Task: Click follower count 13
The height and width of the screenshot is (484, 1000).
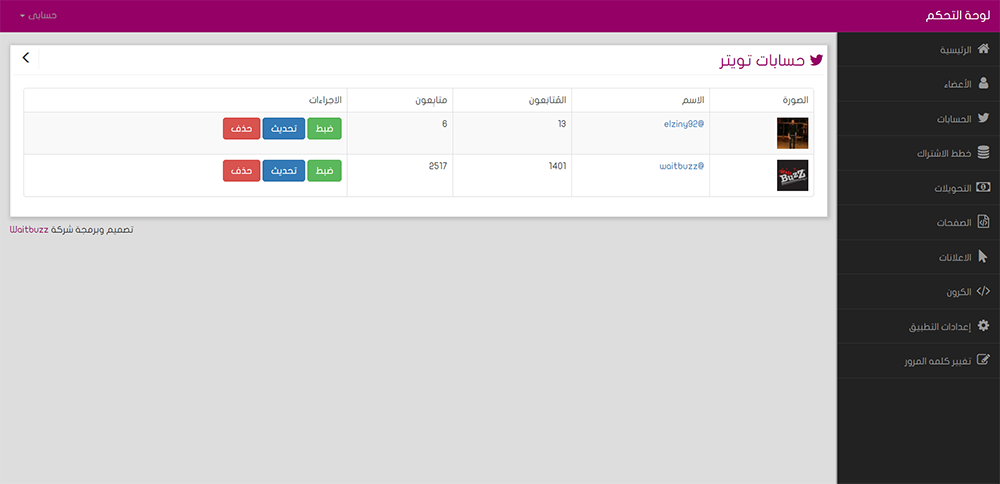Action: [x=562, y=124]
